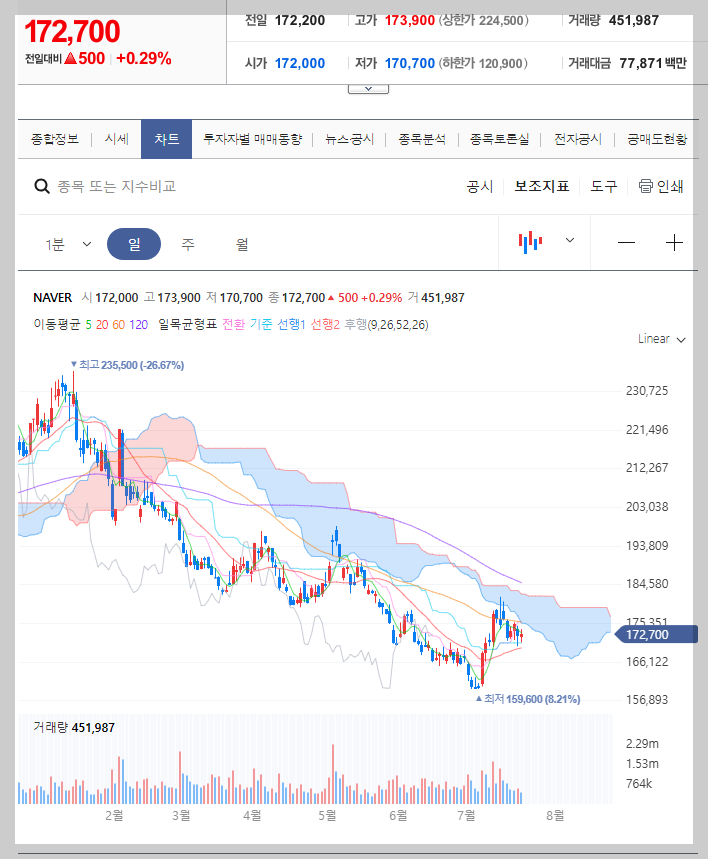708x859 pixels.
Task: Expand the price summary chevron panel
Action: point(368,86)
